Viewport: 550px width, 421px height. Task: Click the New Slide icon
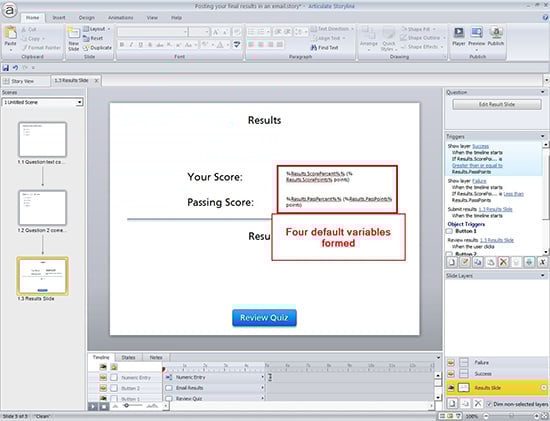(74, 33)
